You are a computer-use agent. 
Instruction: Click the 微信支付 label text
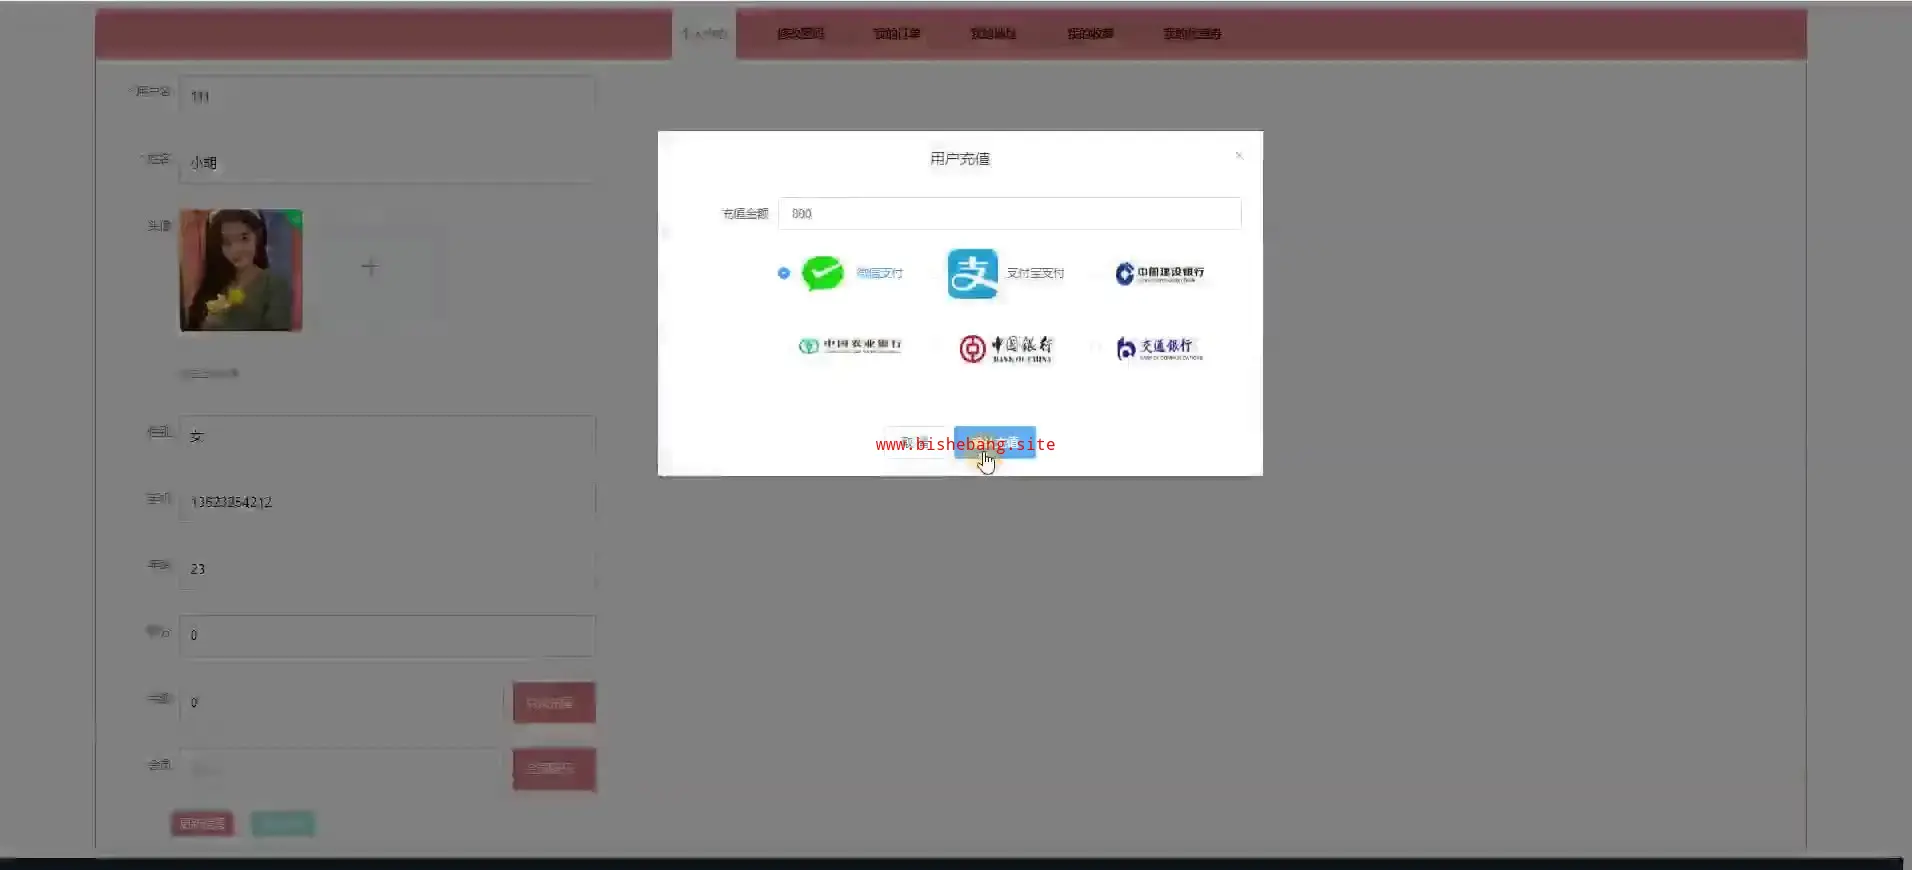coord(879,273)
